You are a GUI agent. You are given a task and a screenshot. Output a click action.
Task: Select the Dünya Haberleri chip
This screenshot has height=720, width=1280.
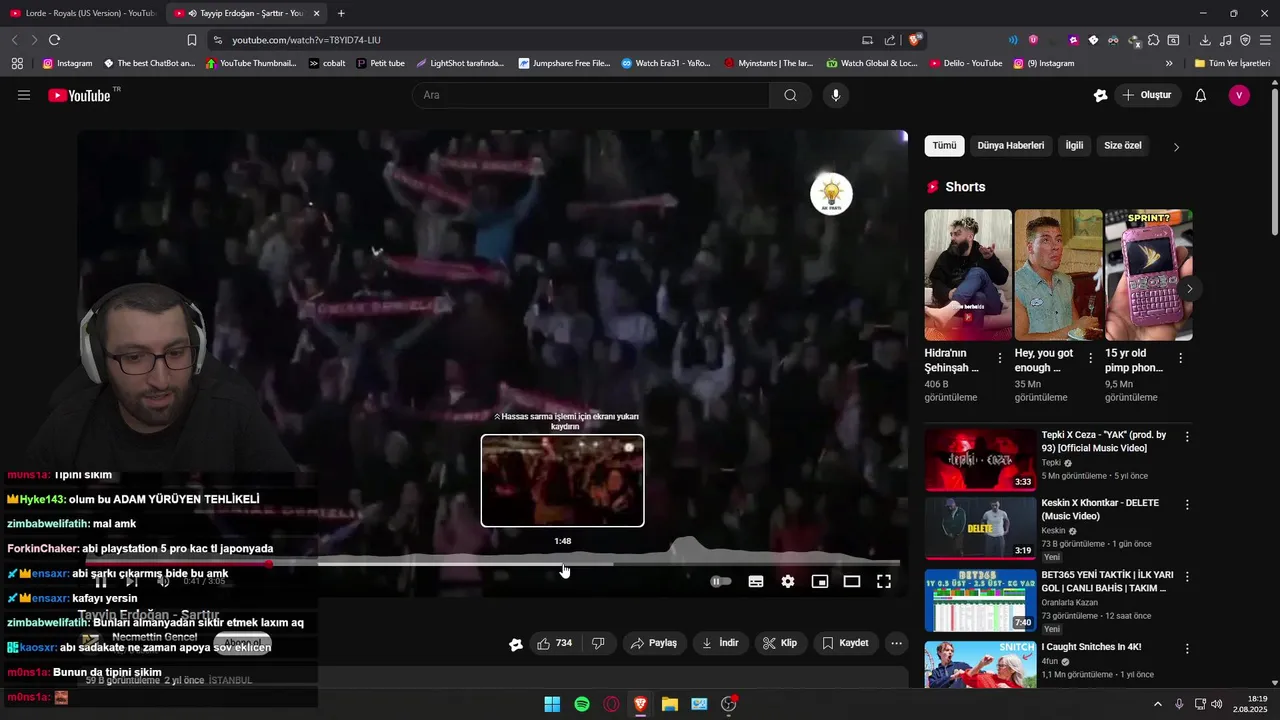[1010, 146]
